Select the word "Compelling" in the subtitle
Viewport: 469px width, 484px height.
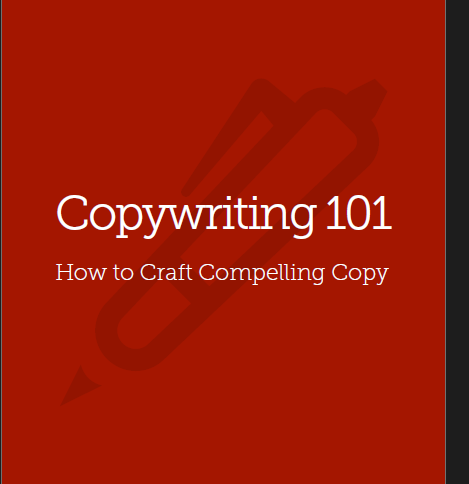tap(261, 274)
